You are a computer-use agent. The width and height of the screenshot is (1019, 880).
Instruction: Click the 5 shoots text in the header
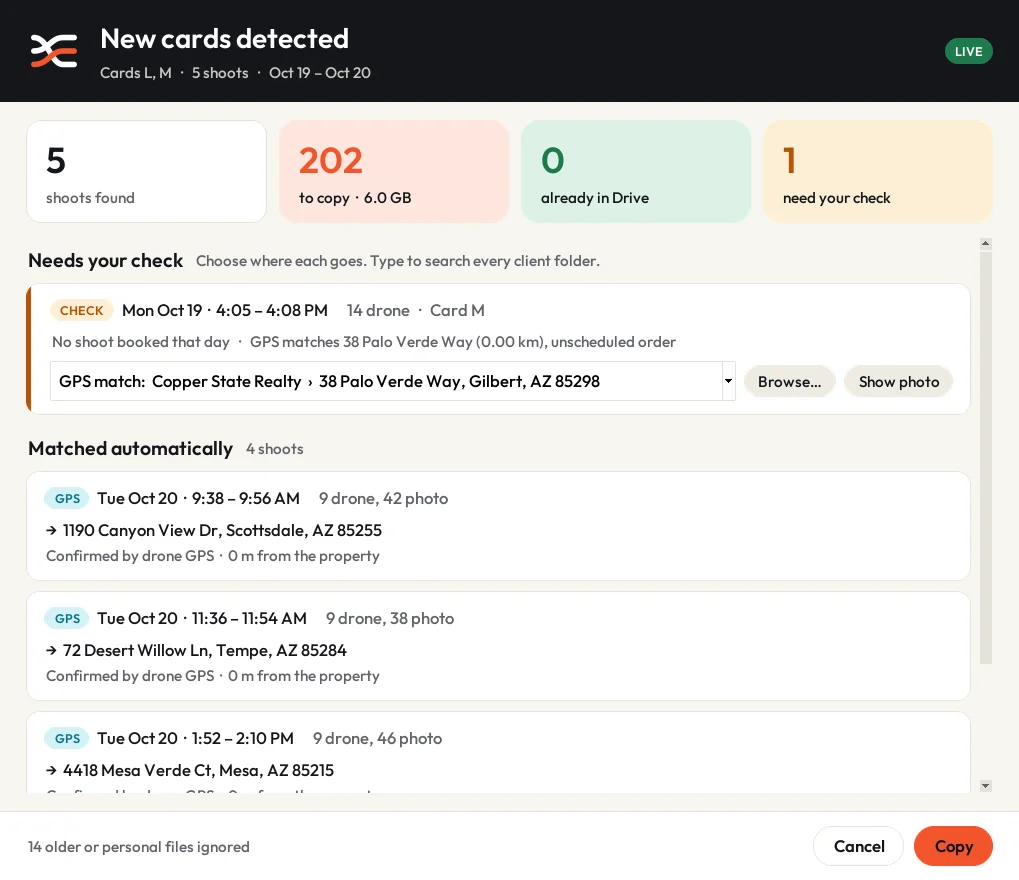point(220,73)
